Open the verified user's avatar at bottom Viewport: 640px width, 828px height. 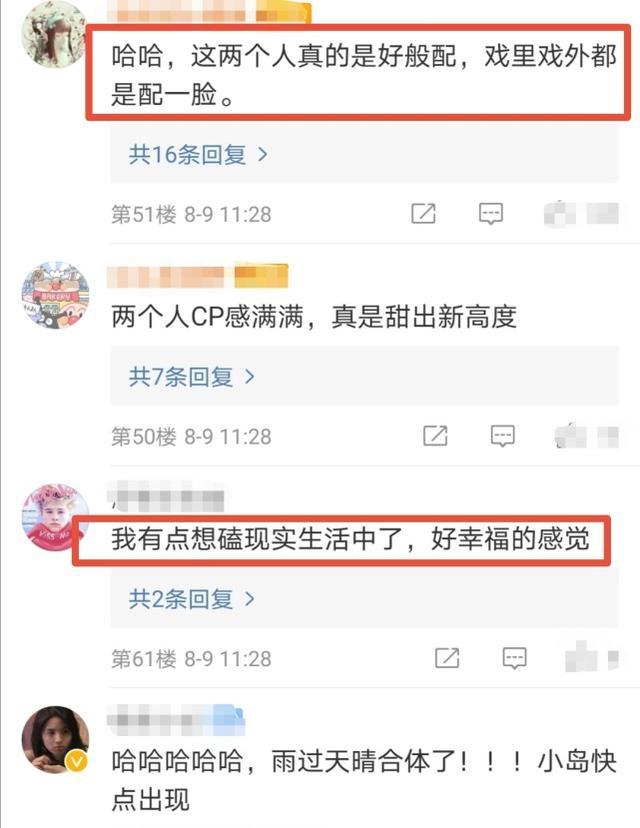(55, 739)
